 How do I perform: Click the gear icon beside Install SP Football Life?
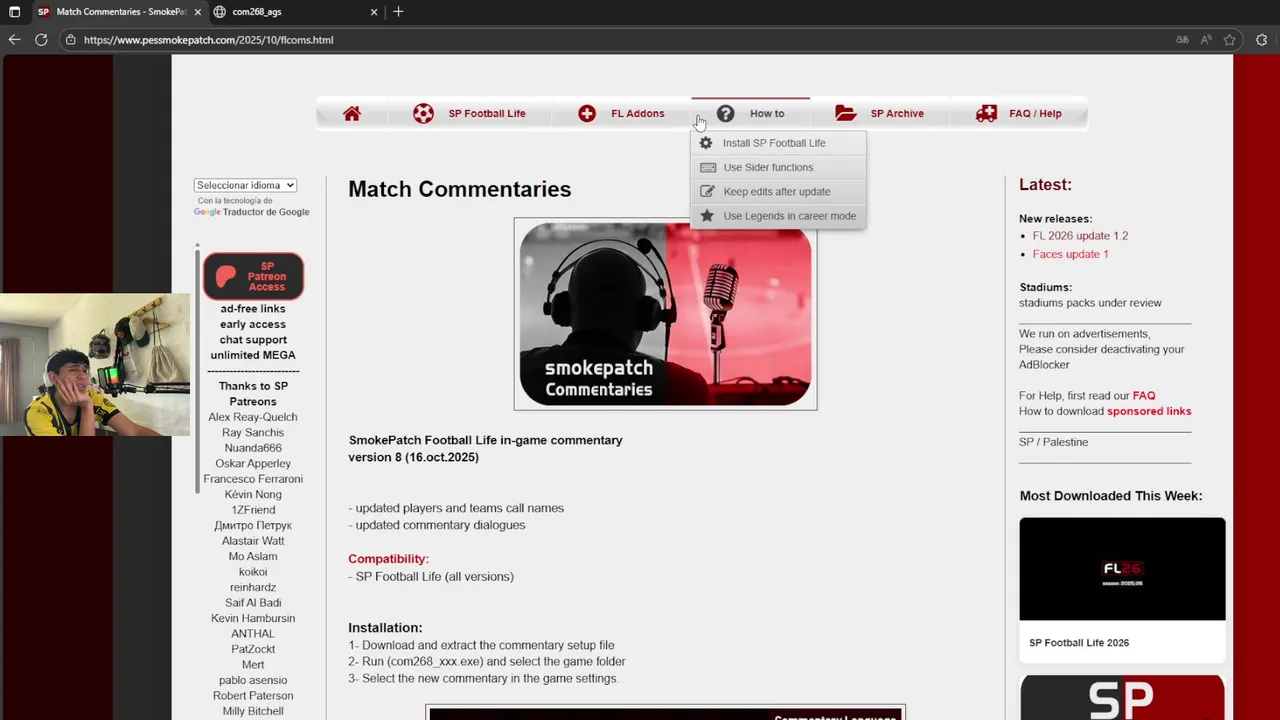click(x=706, y=143)
